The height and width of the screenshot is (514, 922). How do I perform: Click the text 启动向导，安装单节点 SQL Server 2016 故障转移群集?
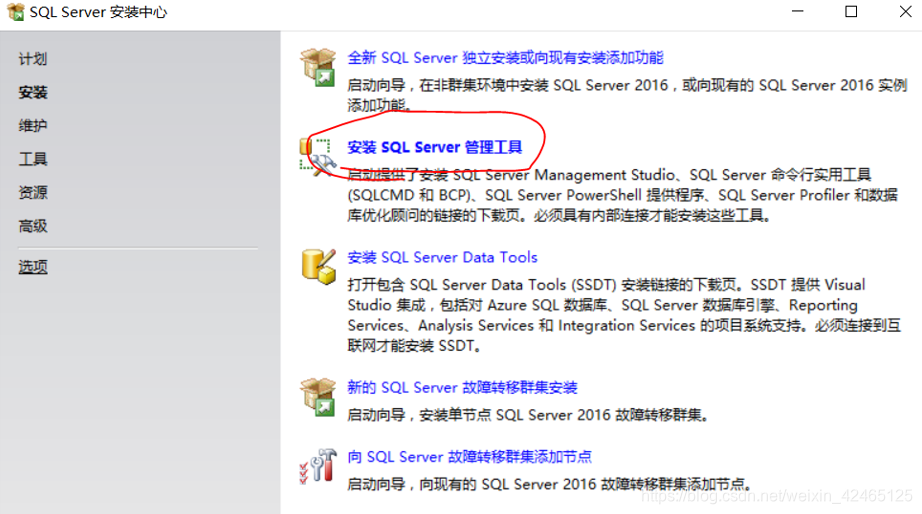tap(527, 415)
